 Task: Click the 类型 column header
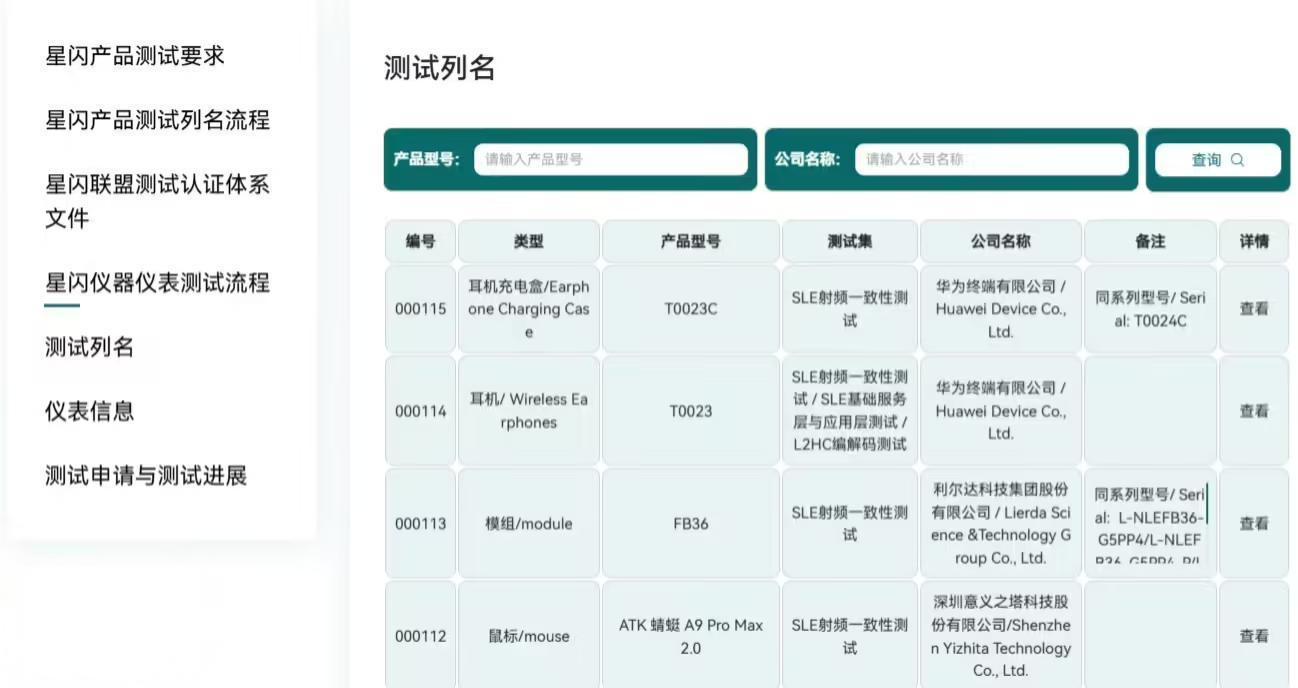[529, 241]
